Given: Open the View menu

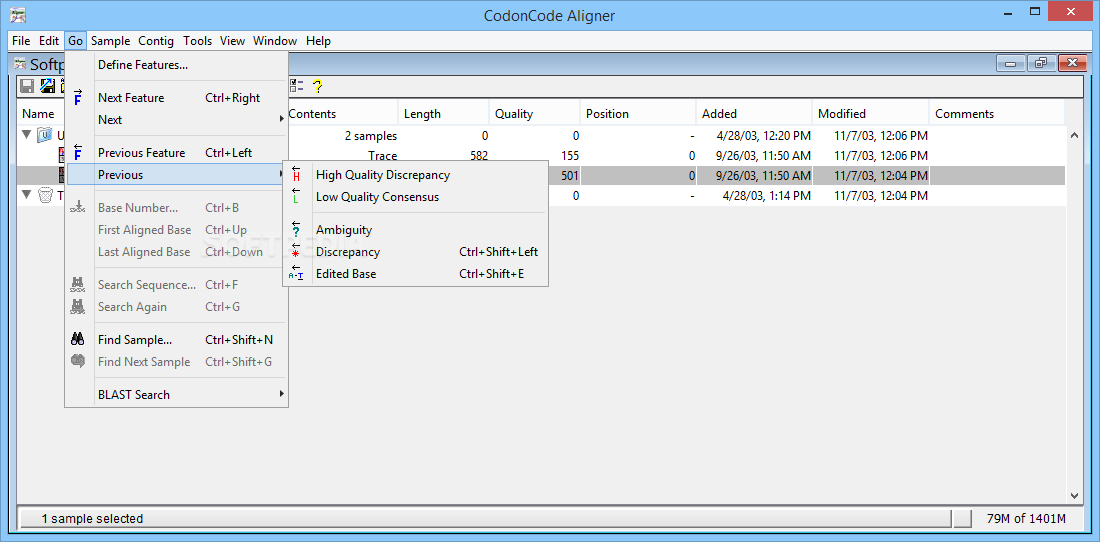Looking at the screenshot, I should [232, 41].
